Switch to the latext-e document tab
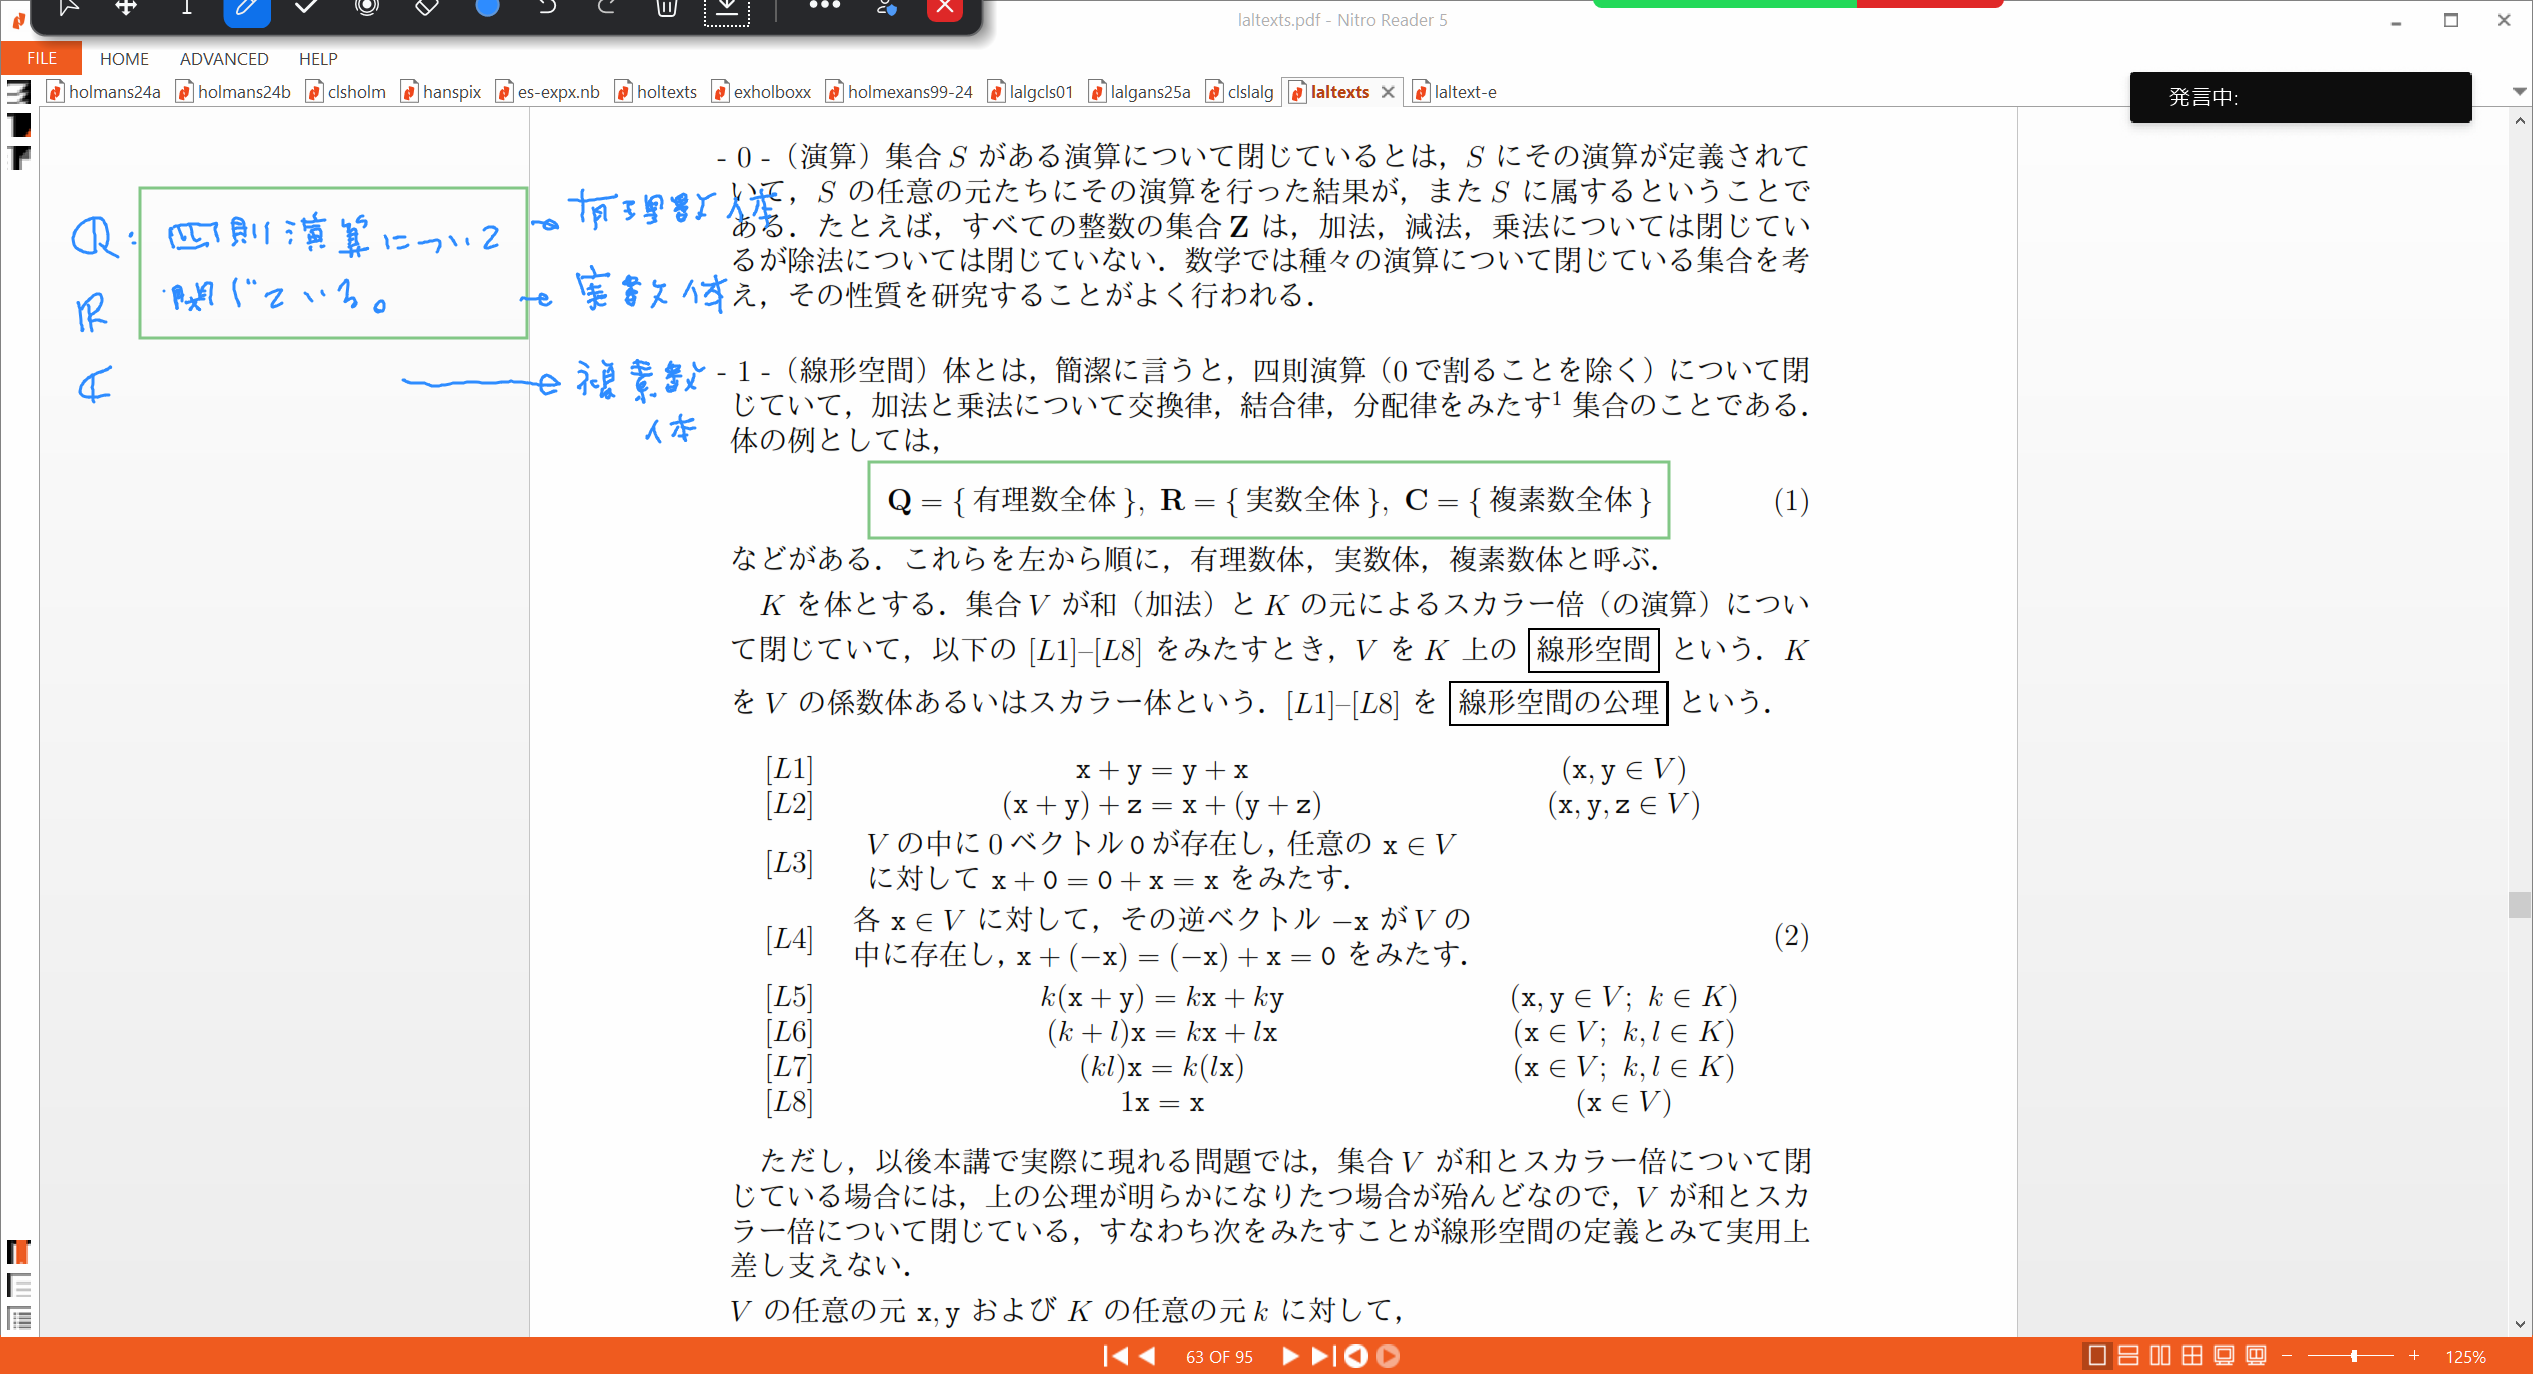Image resolution: width=2533 pixels, height=1374 pixels. pyautogui.click(x=1454, y=92)
